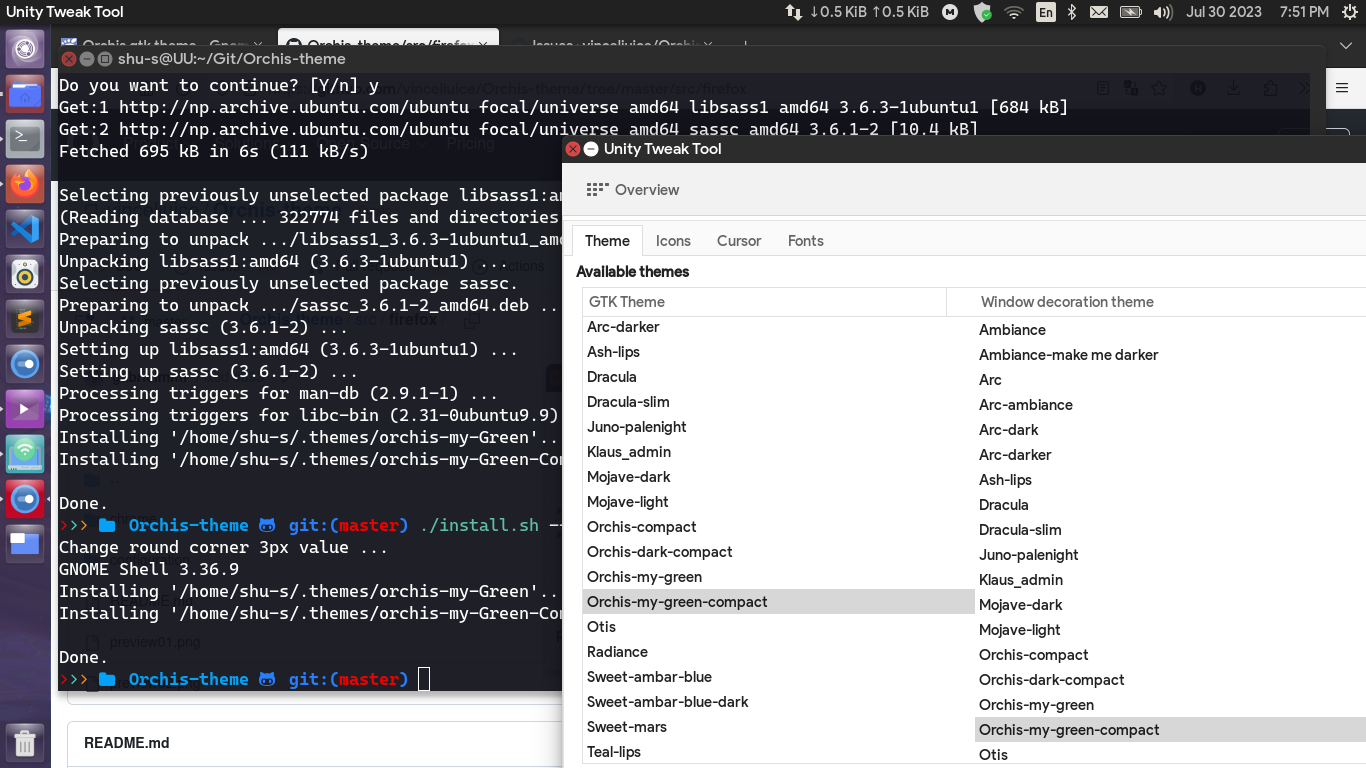Switch to the Icons tab
This screenshot has width=1366, height=768.
click(x=673, y=240)
